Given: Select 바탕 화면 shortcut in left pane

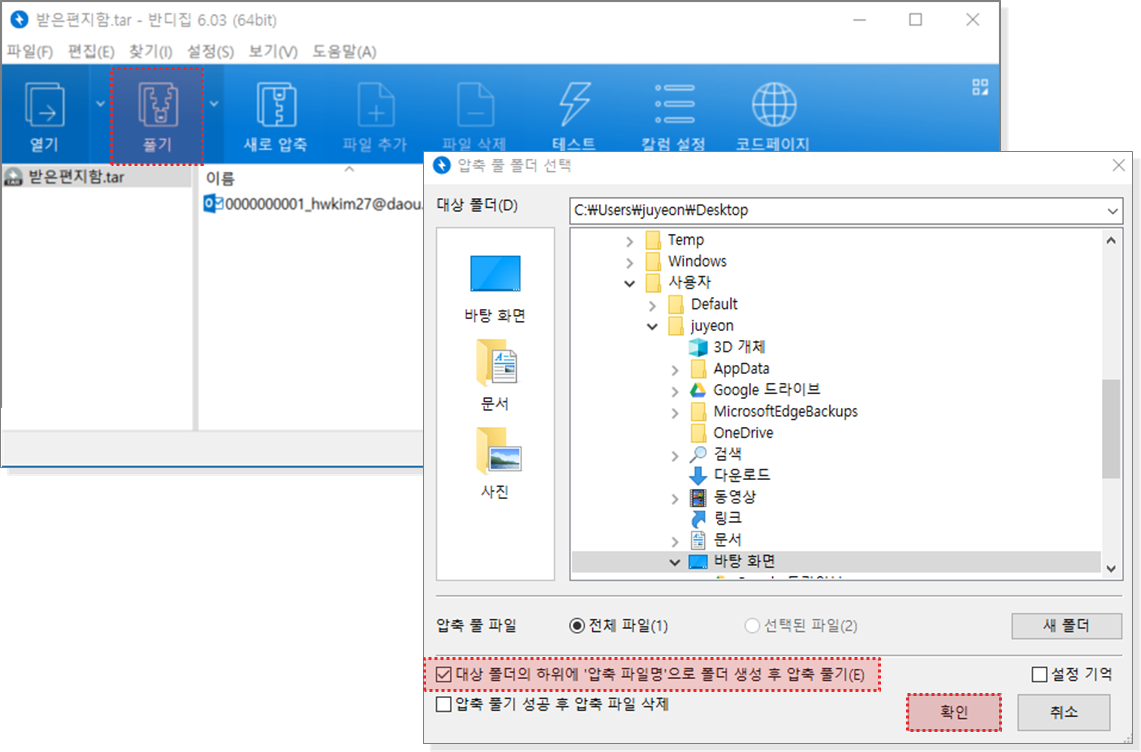Looking at the screenshot, I should tap(495, 274).
